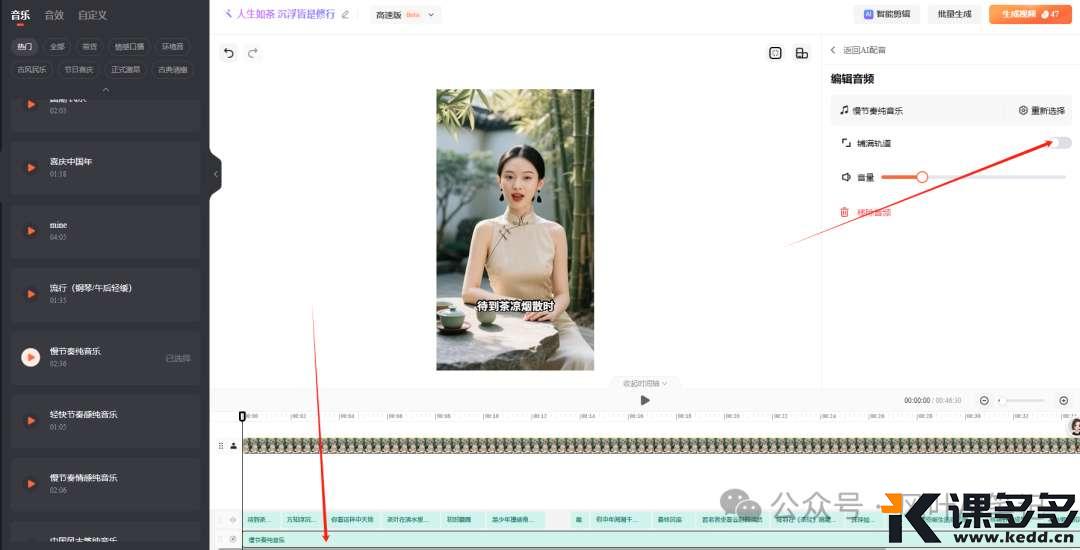Click the zoom out timeline icon
This screenshot has width=1080, height=550.
984,400
